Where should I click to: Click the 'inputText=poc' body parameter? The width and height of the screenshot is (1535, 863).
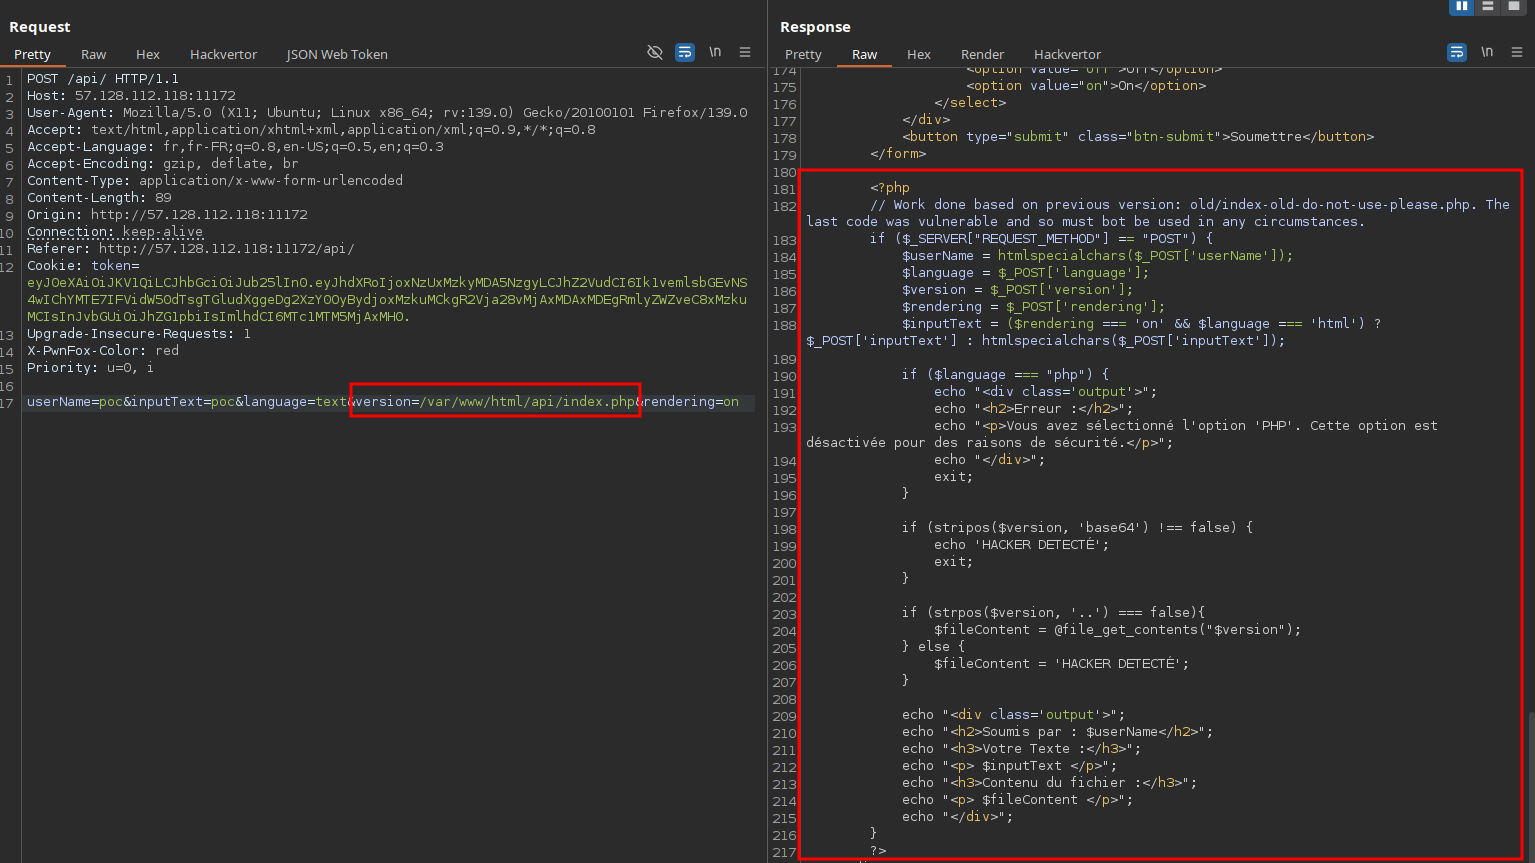183,402
